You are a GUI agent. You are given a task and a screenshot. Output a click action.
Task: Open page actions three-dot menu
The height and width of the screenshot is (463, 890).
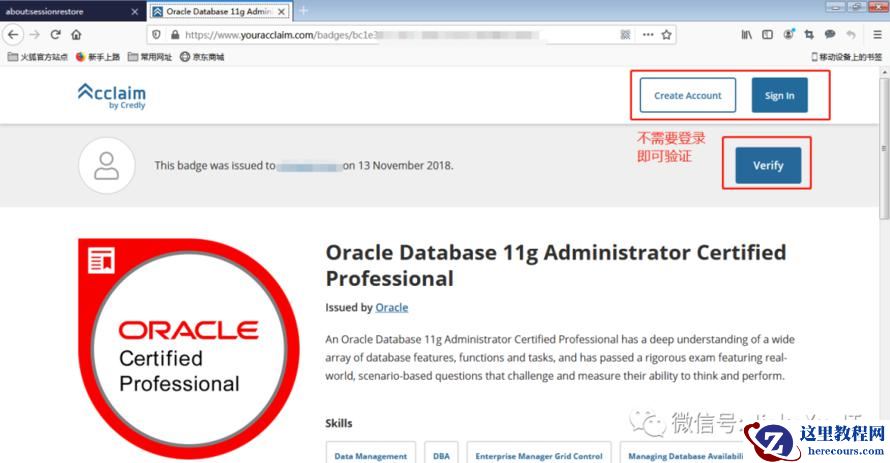[648, 35]
